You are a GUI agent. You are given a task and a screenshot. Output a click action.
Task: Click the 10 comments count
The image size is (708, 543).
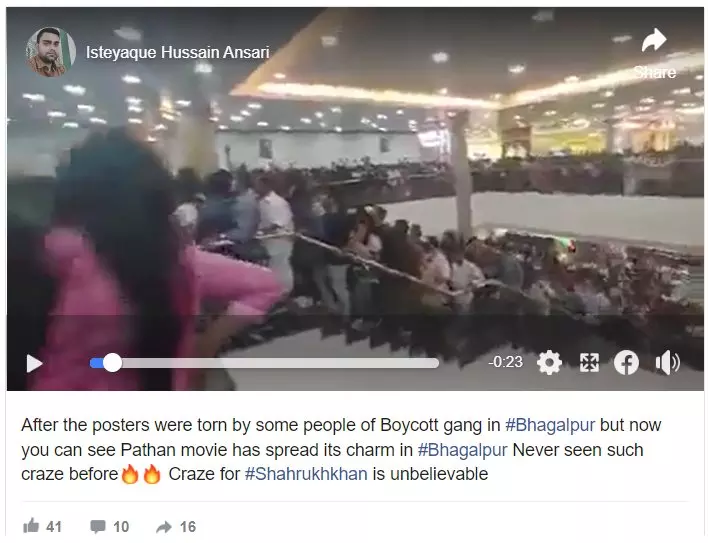[121, 527]
